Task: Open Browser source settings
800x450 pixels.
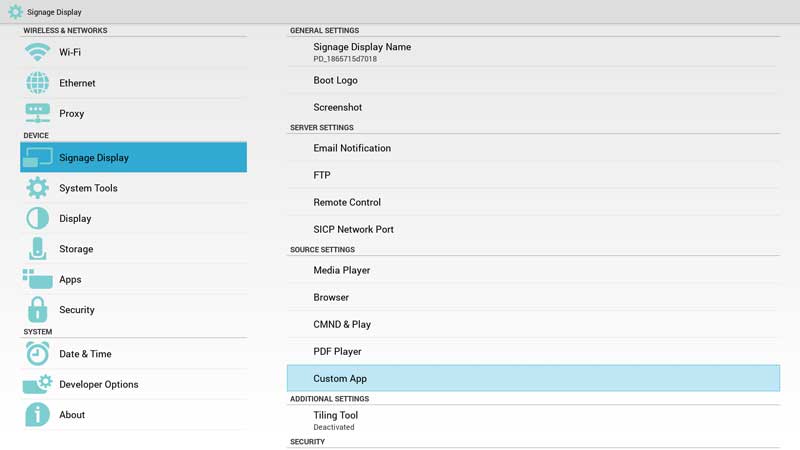Action: tap(533, 297)
